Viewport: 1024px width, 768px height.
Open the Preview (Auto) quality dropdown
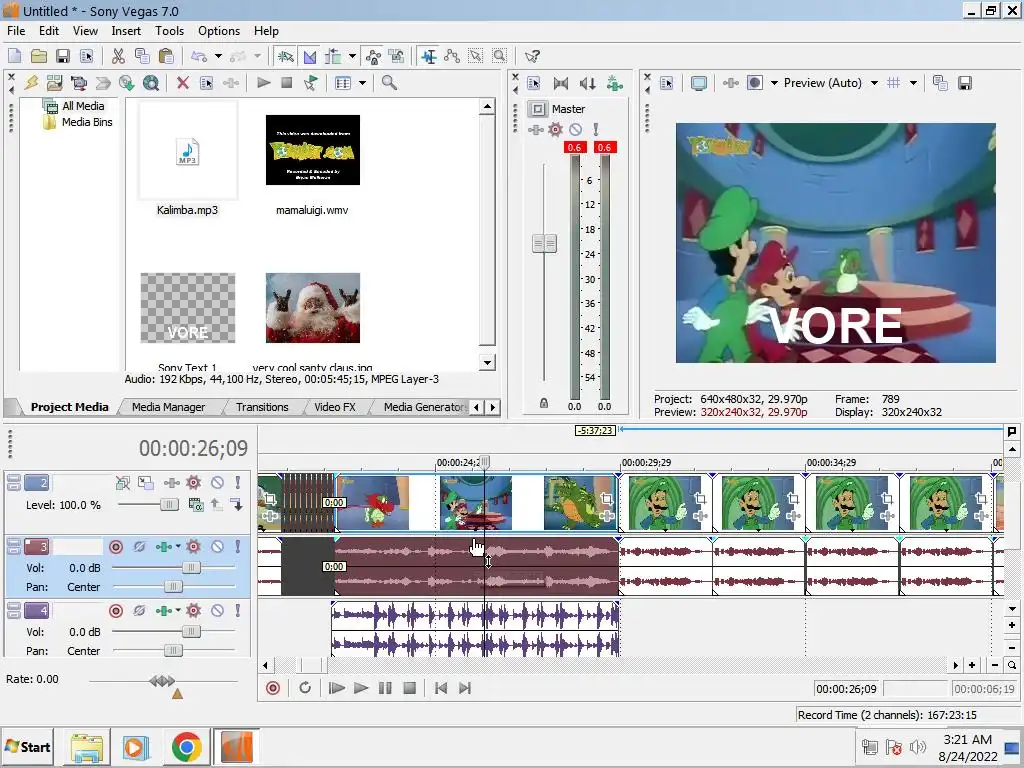[x=874, y=83]
